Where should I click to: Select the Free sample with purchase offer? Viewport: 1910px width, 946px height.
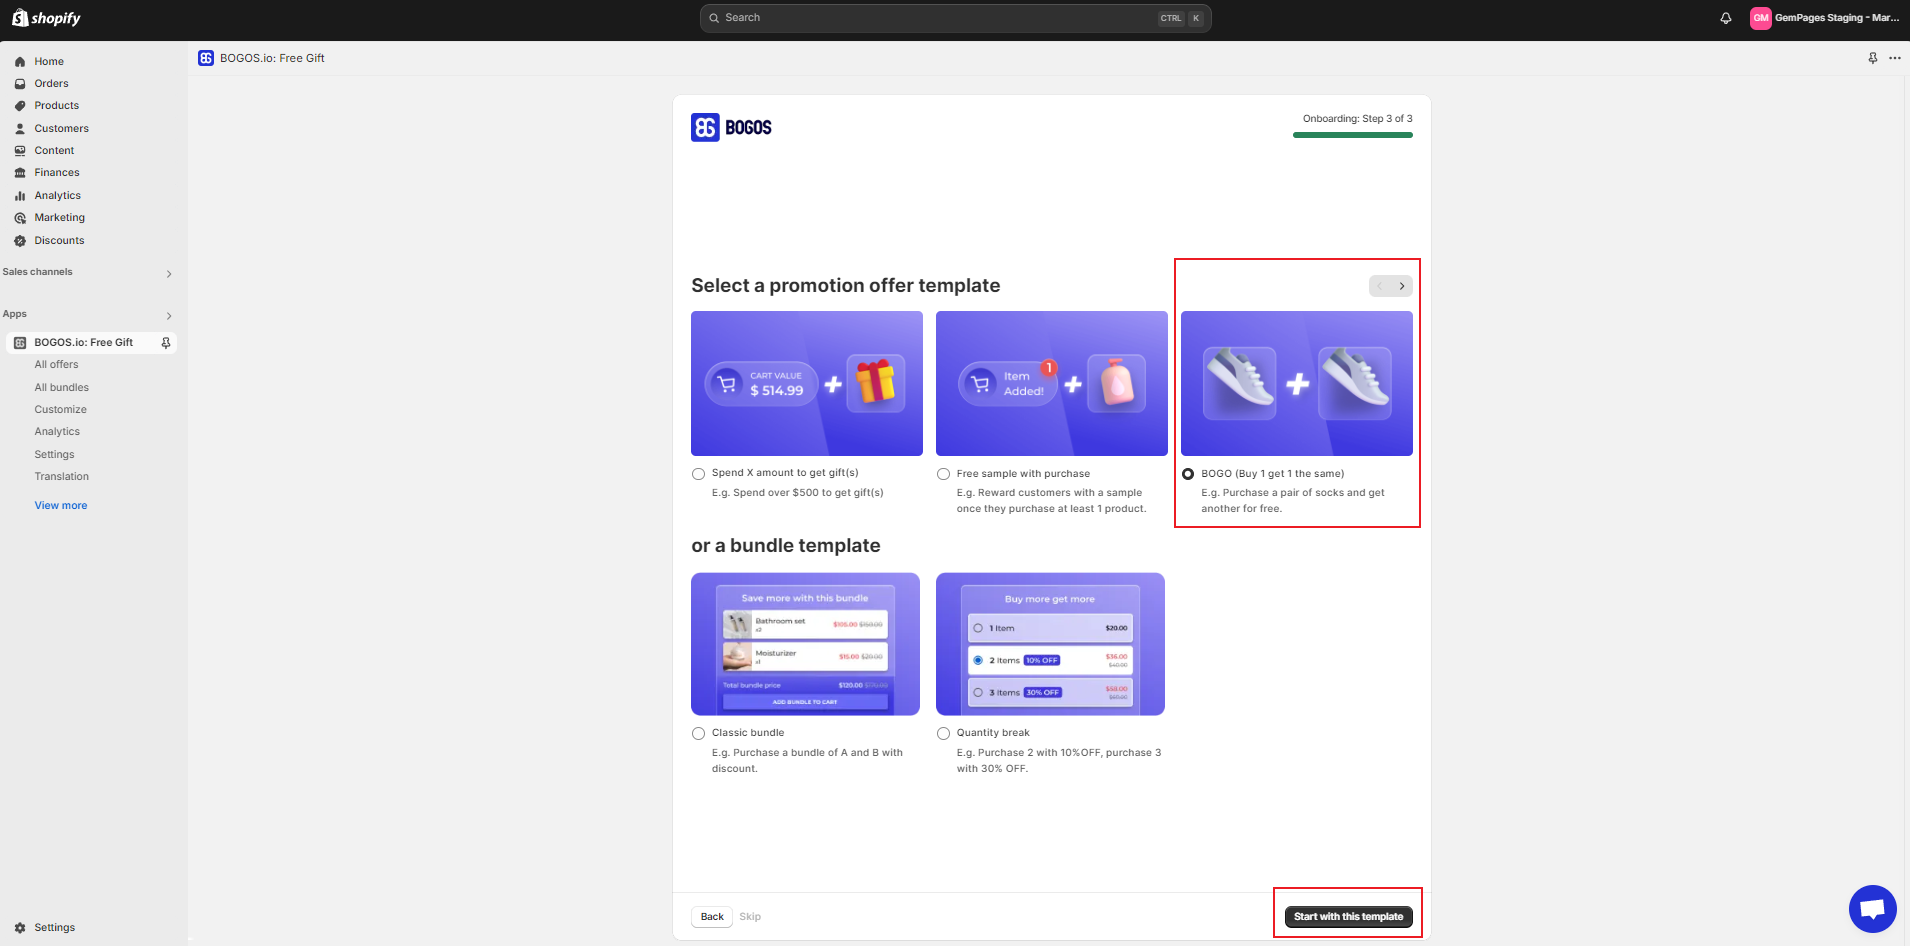(x=943, y=474)
